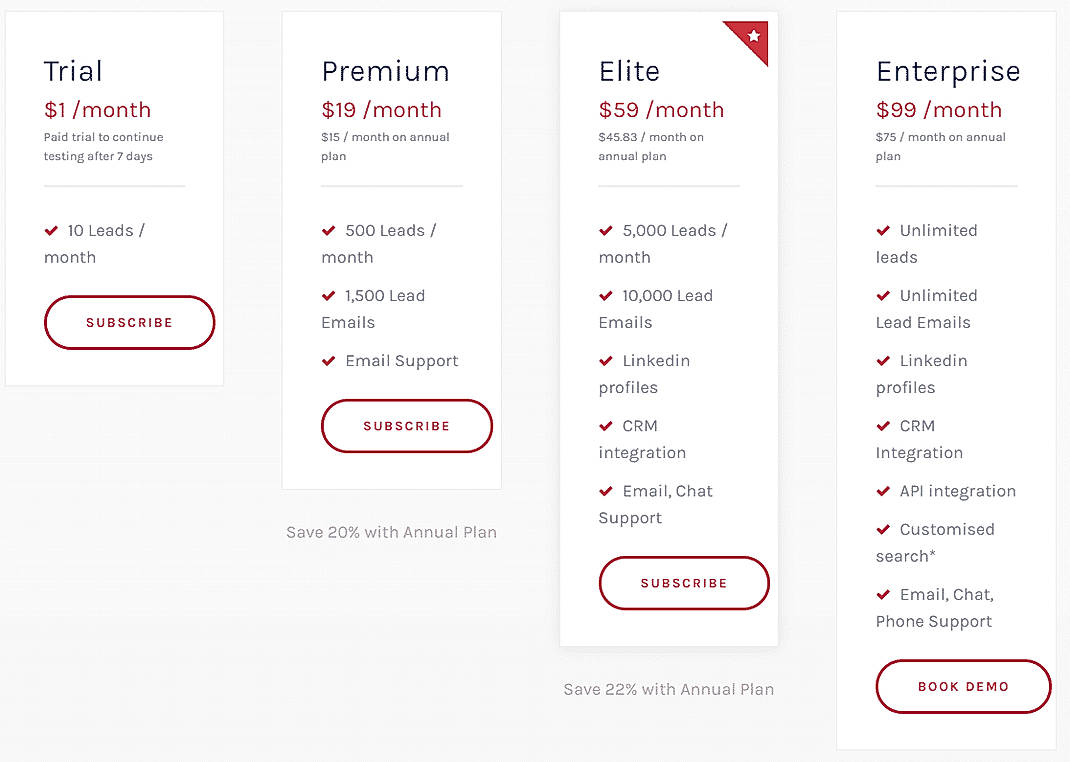Image resolution: width=1070 pixels, height=762 pixels.
Task: Click the checkmark next to Linkedin profiles in Elite
Action: pyautogui.click(x=606, y=360)
